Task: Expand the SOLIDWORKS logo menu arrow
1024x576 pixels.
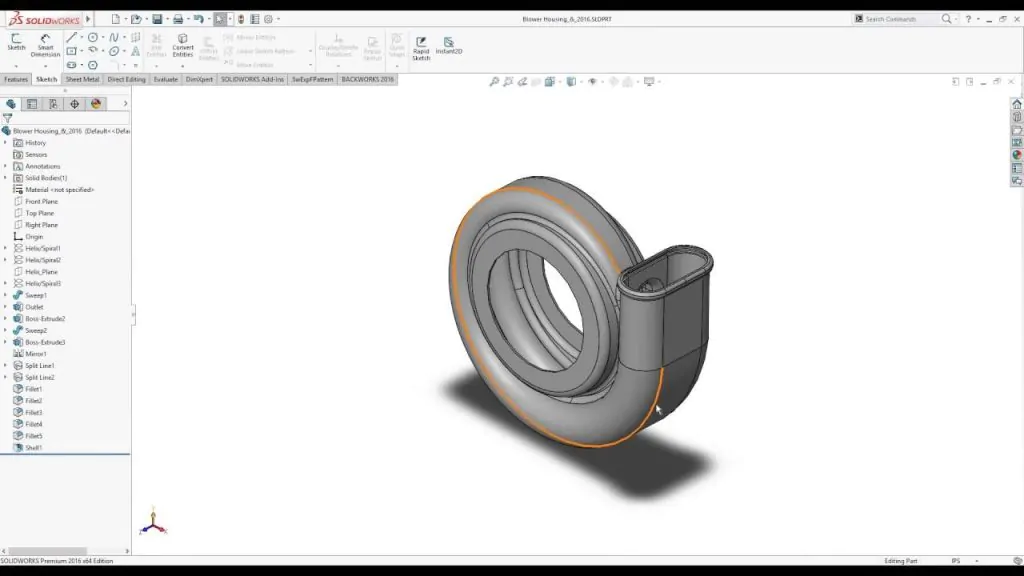Action: [x=88, y=19]
